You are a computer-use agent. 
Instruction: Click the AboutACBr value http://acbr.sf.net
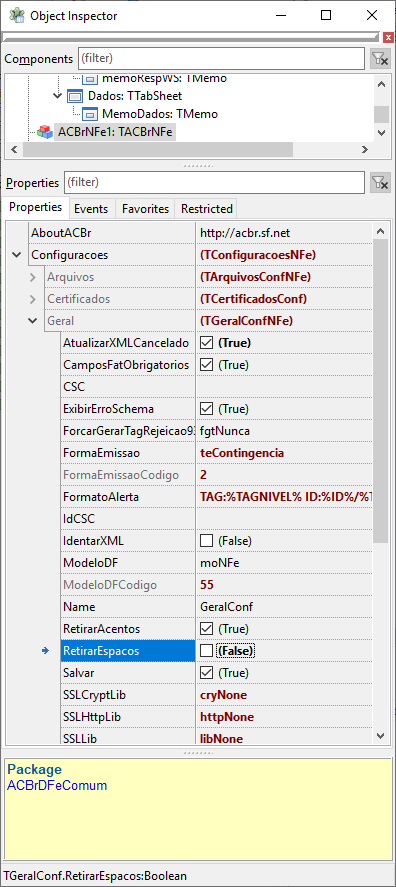coord(245,232)
